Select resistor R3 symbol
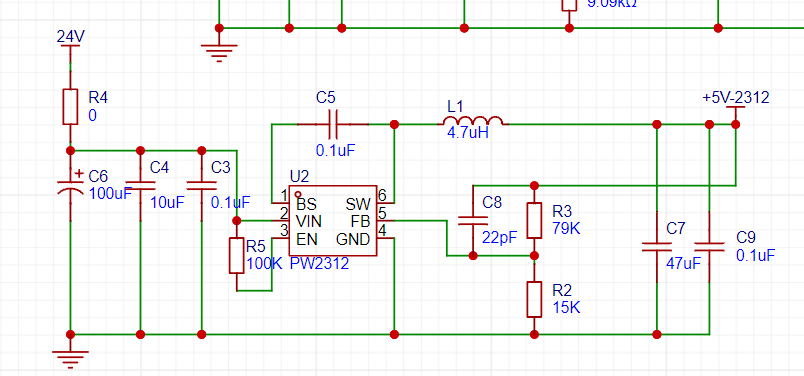This screenshot has height=376, width=804. click(x=534, y=220)
